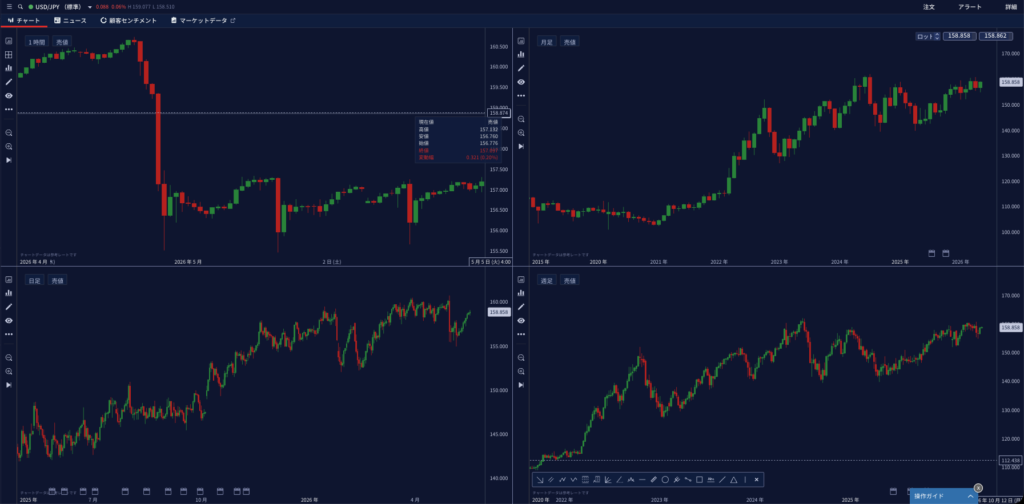Select the Fibonacci retracement grid tool
The width and height of the screenshot is (1024, 504).
point(585,480)
